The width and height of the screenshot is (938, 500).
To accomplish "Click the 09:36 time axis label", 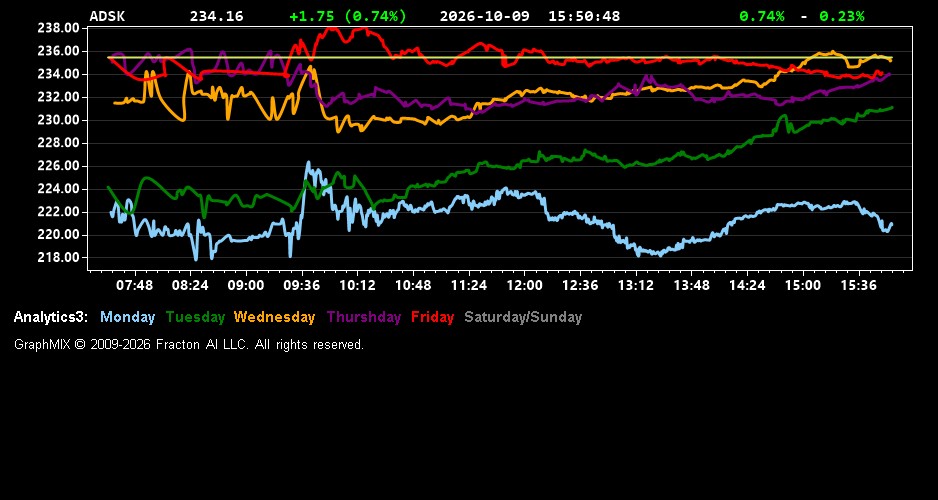I will click(302, 285).
